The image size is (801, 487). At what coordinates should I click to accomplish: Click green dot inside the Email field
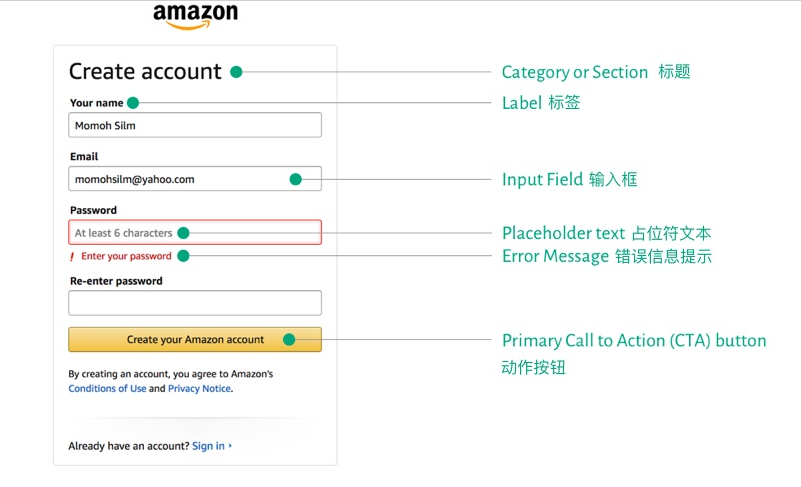coord(295,180)
